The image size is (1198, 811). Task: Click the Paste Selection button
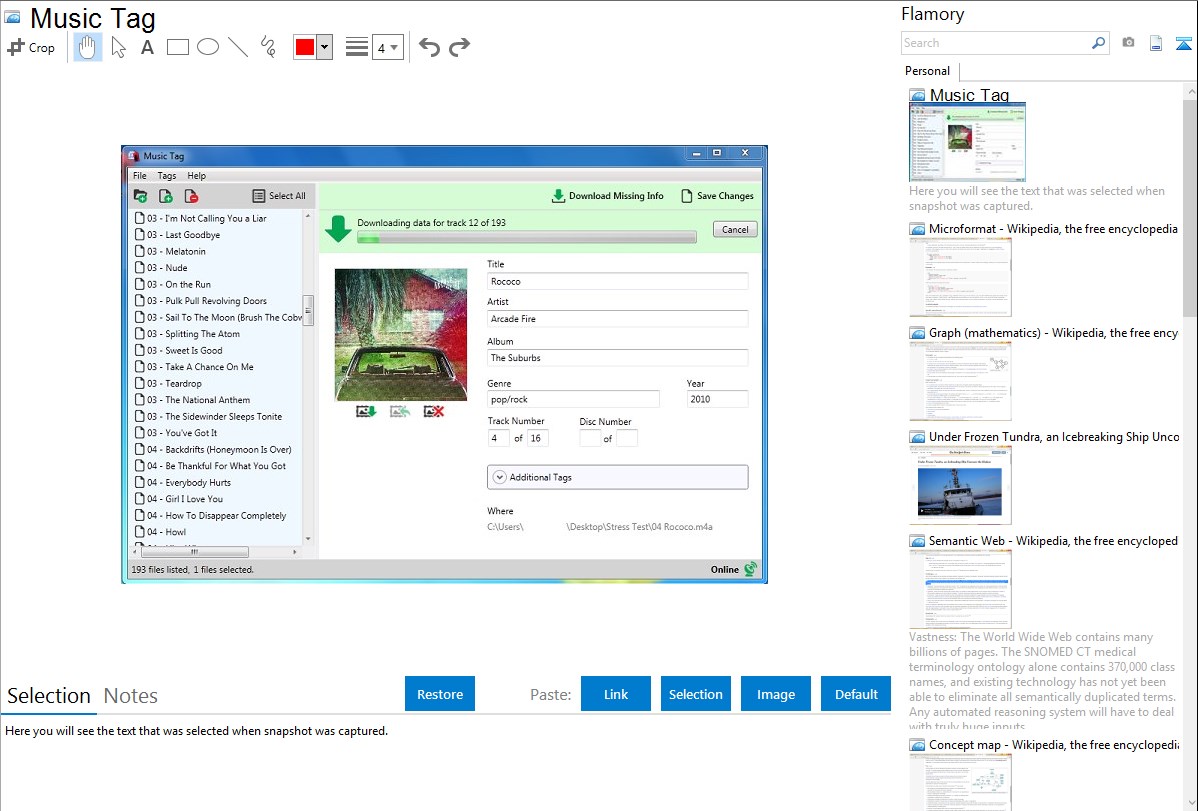pyautogui.click(x=695, y=694)
